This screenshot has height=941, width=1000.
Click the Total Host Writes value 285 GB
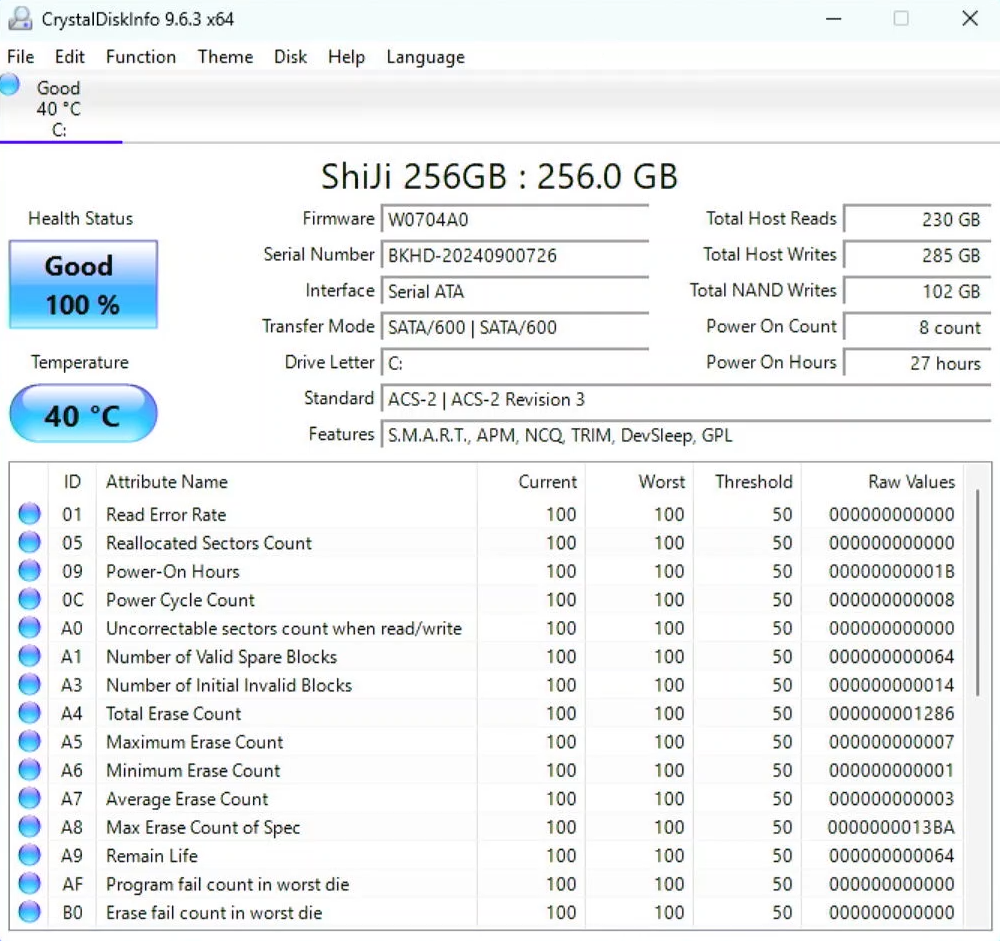[918, 255]
